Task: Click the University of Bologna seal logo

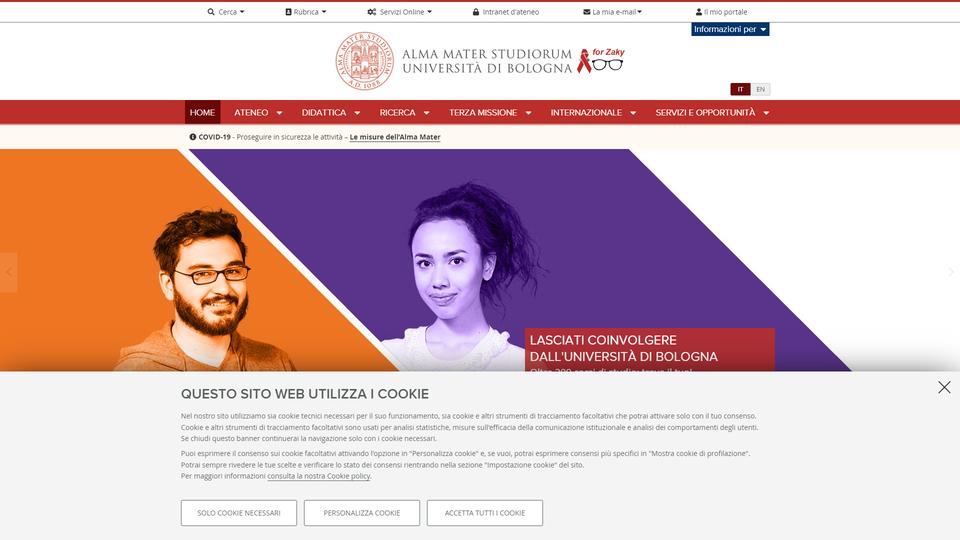Action: [x=365, y=61]
